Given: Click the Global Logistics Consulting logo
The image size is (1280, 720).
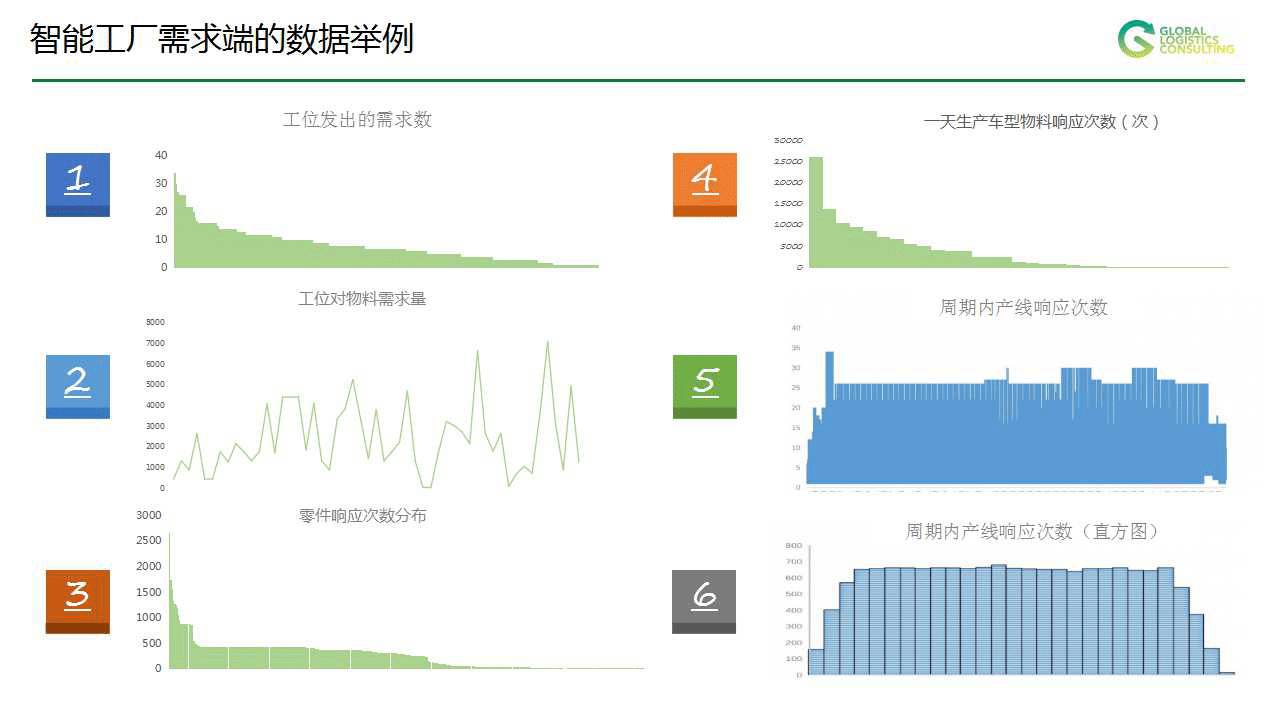Looking at the screenshot, I should [x=1176, y=39].
